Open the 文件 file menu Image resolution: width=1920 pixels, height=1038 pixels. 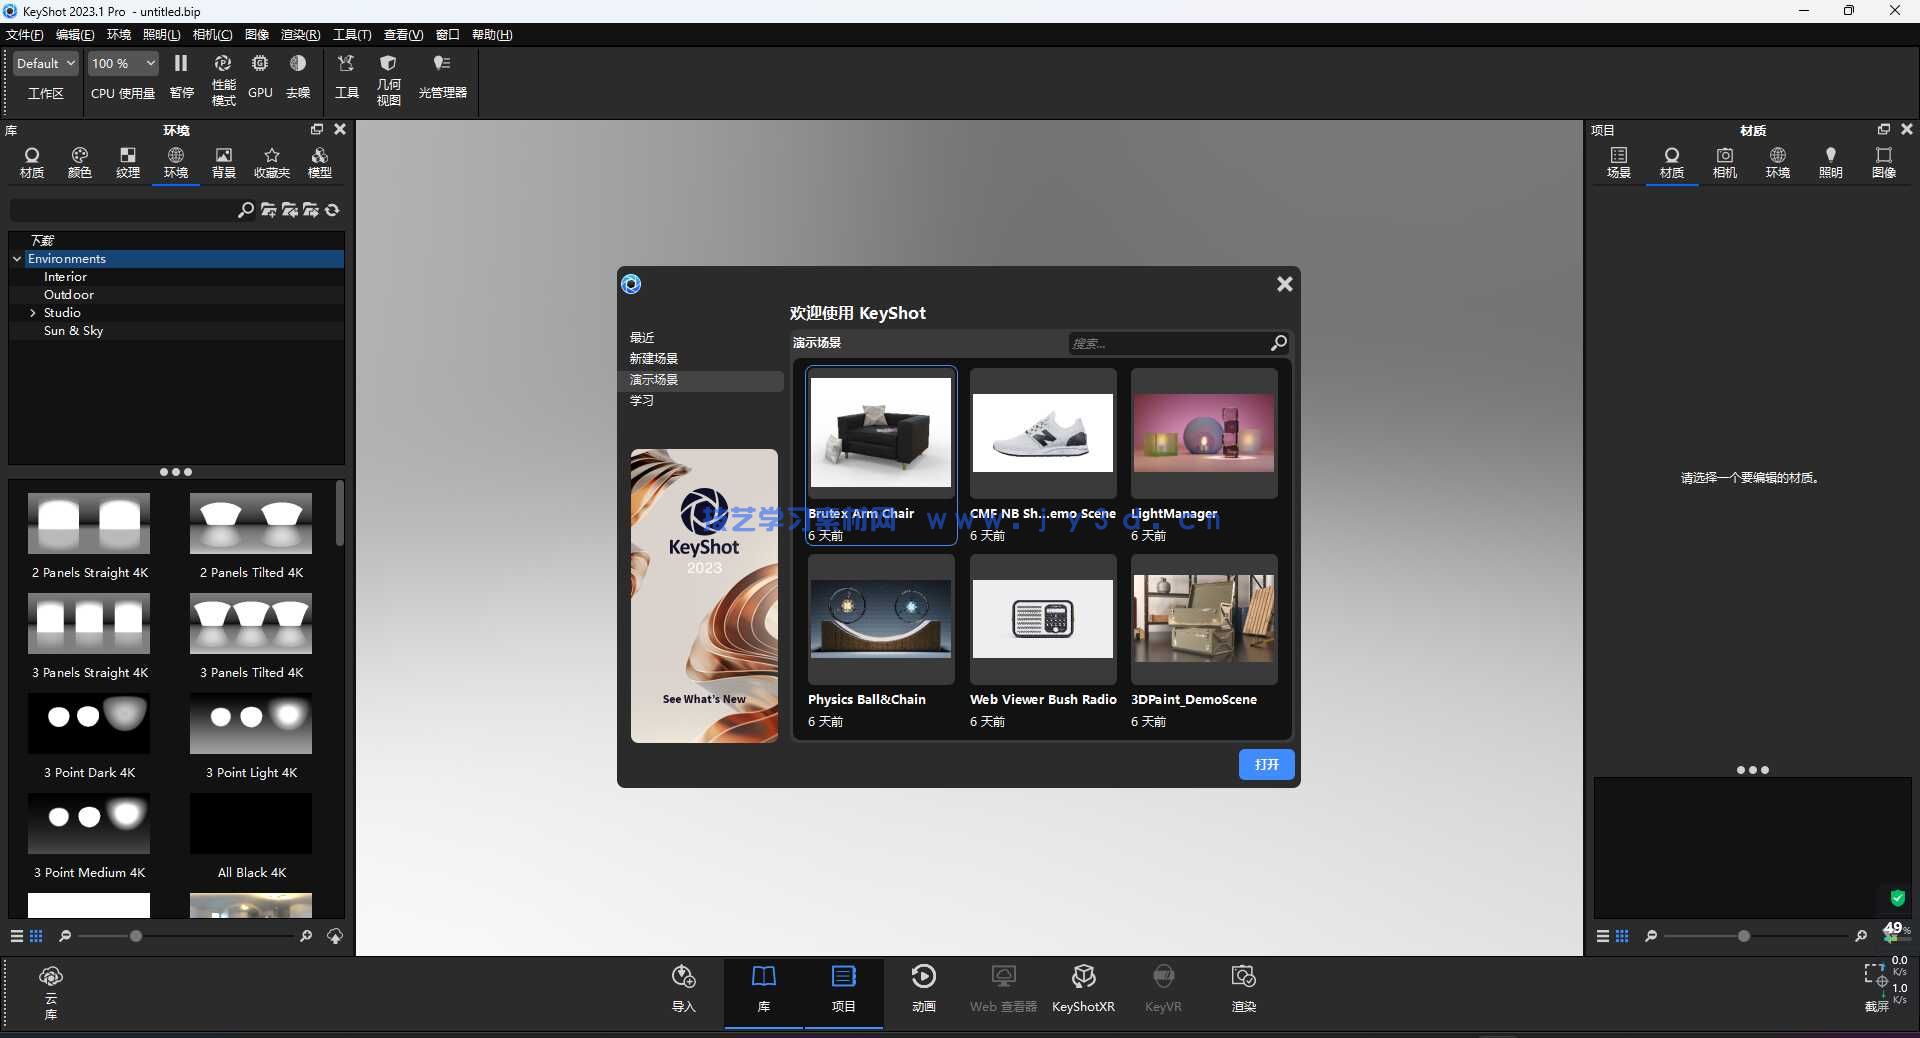click(x=25, y=35)
